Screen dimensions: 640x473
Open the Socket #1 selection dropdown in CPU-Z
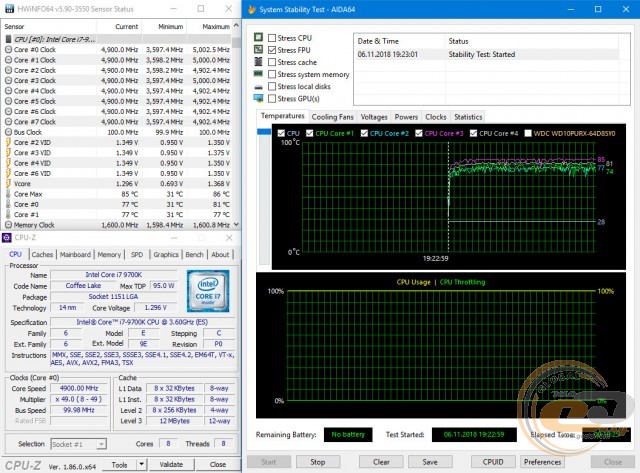tap(102, 444)
